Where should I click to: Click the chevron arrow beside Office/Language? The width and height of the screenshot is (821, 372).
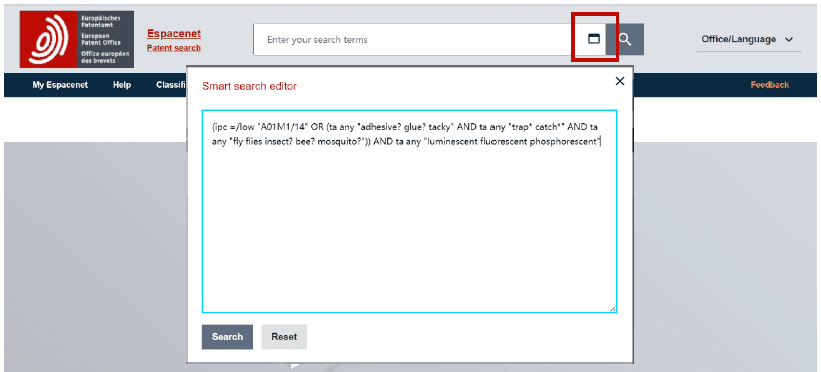(789, 40)
